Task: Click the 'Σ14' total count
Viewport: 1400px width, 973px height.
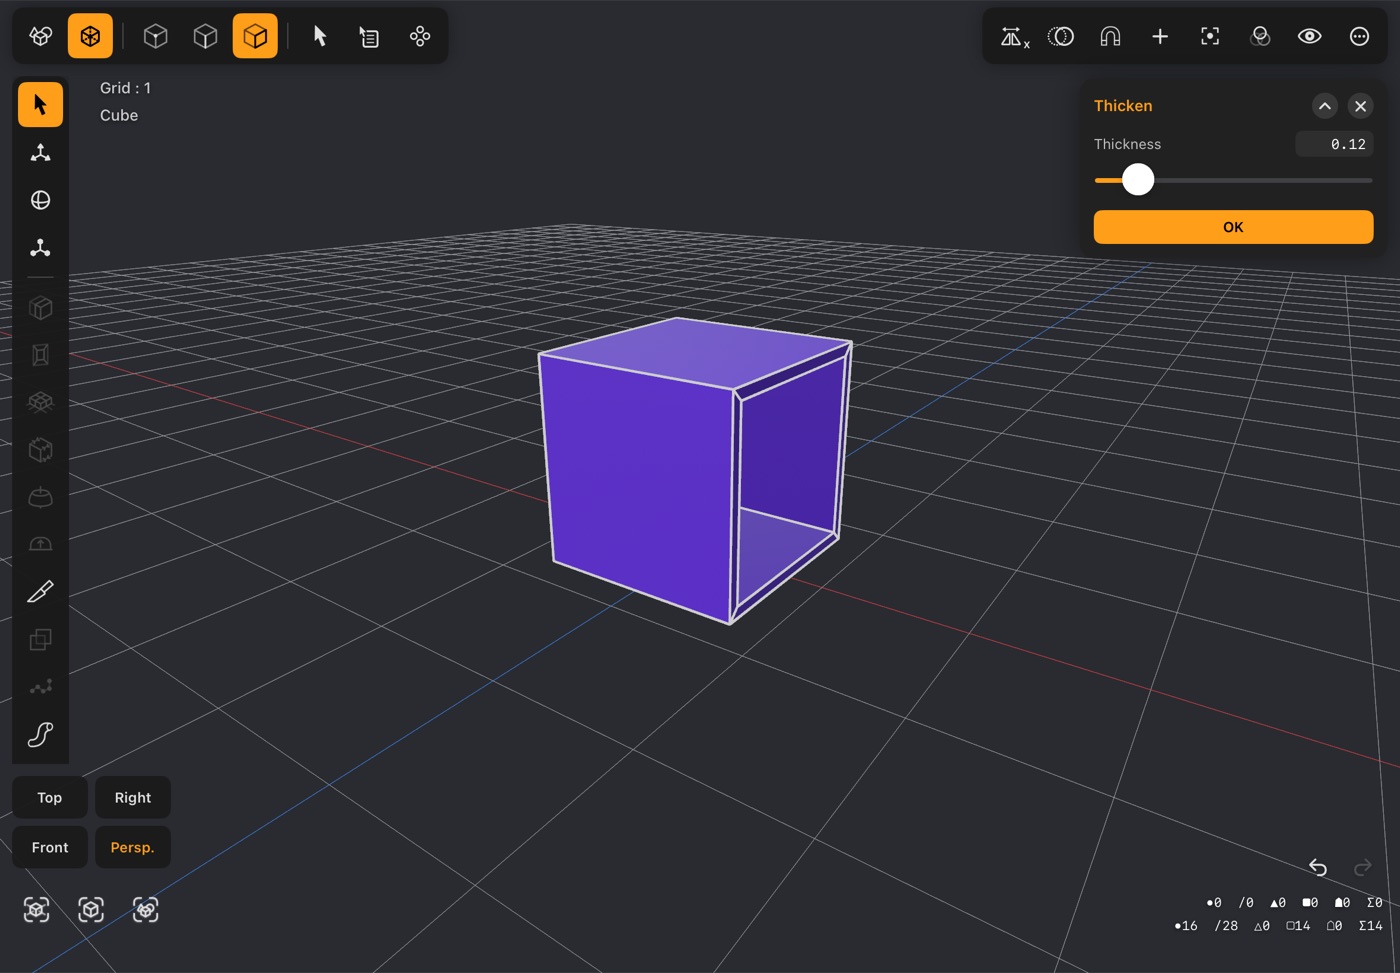Action: click(x=1370, y=926)
